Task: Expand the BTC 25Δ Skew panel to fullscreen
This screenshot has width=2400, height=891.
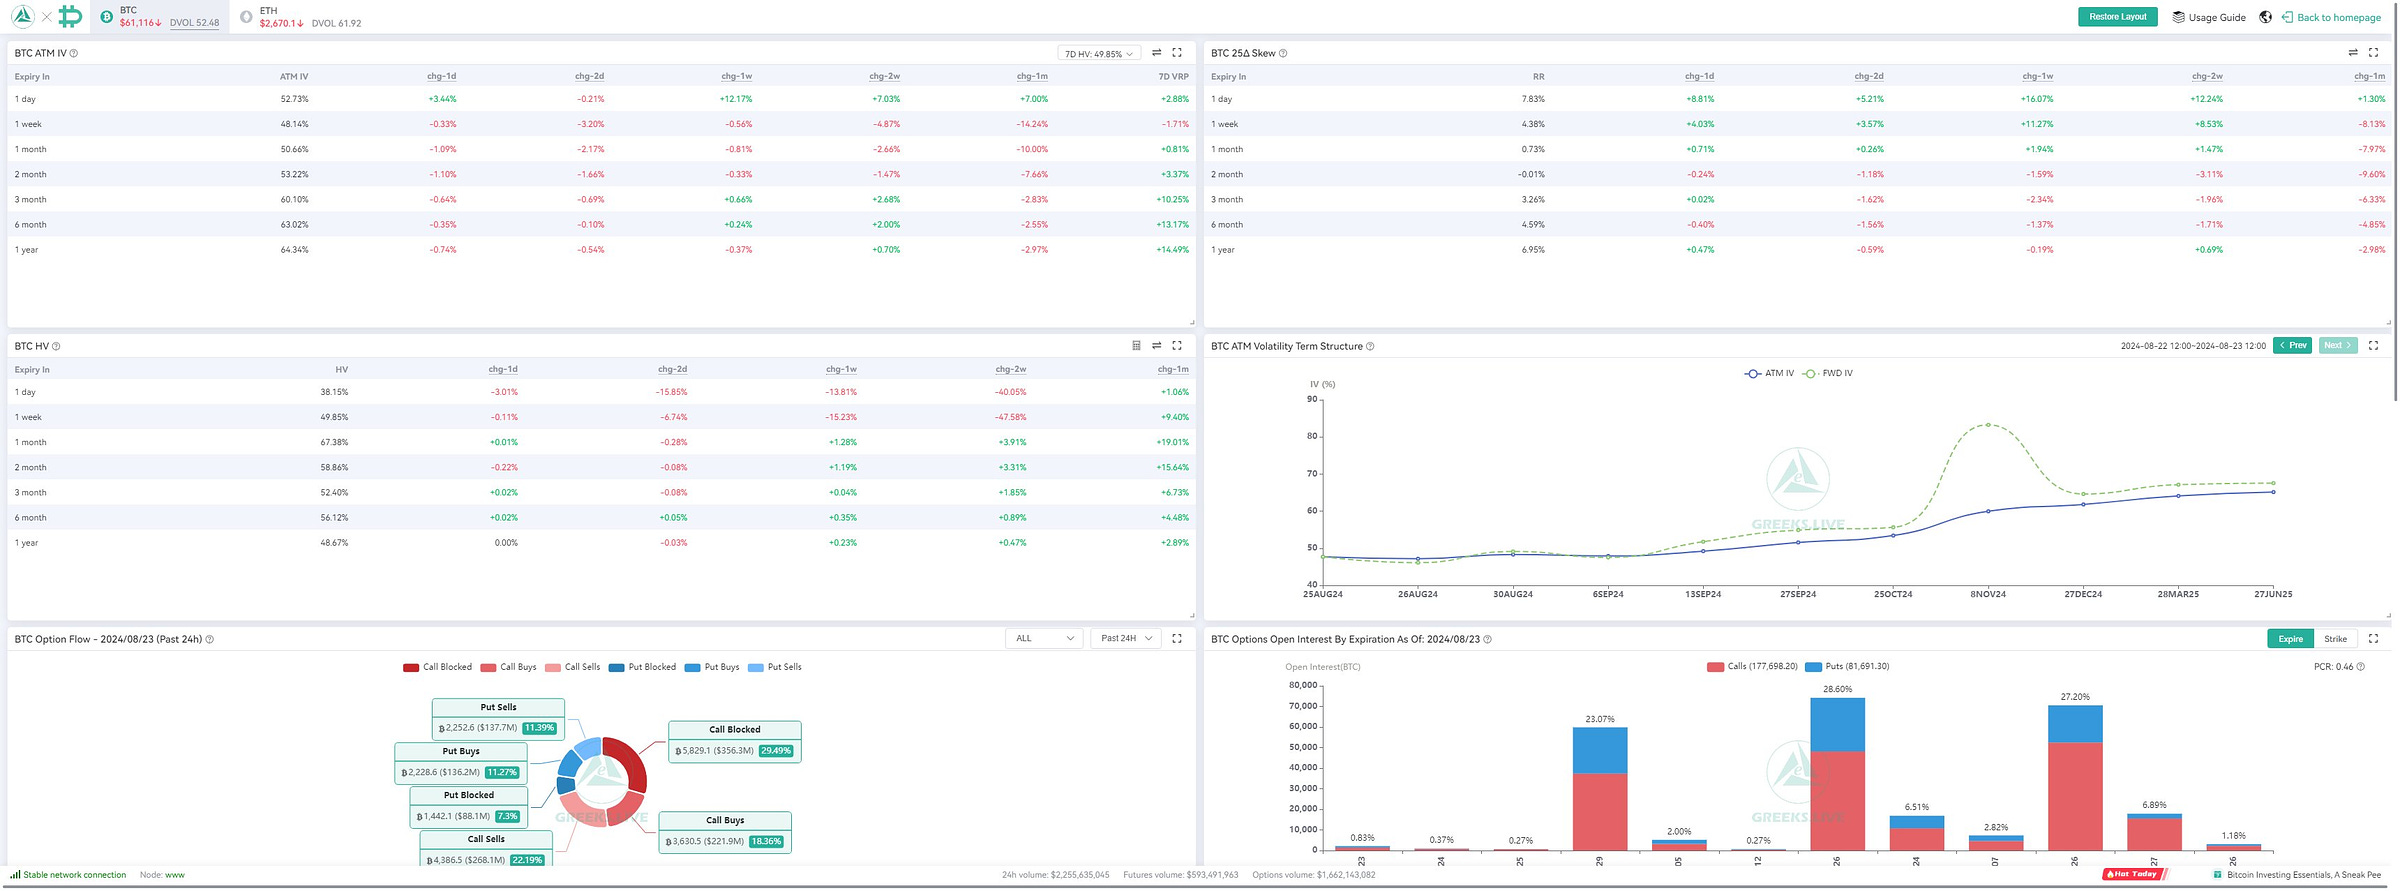Action: [2373, 53]
